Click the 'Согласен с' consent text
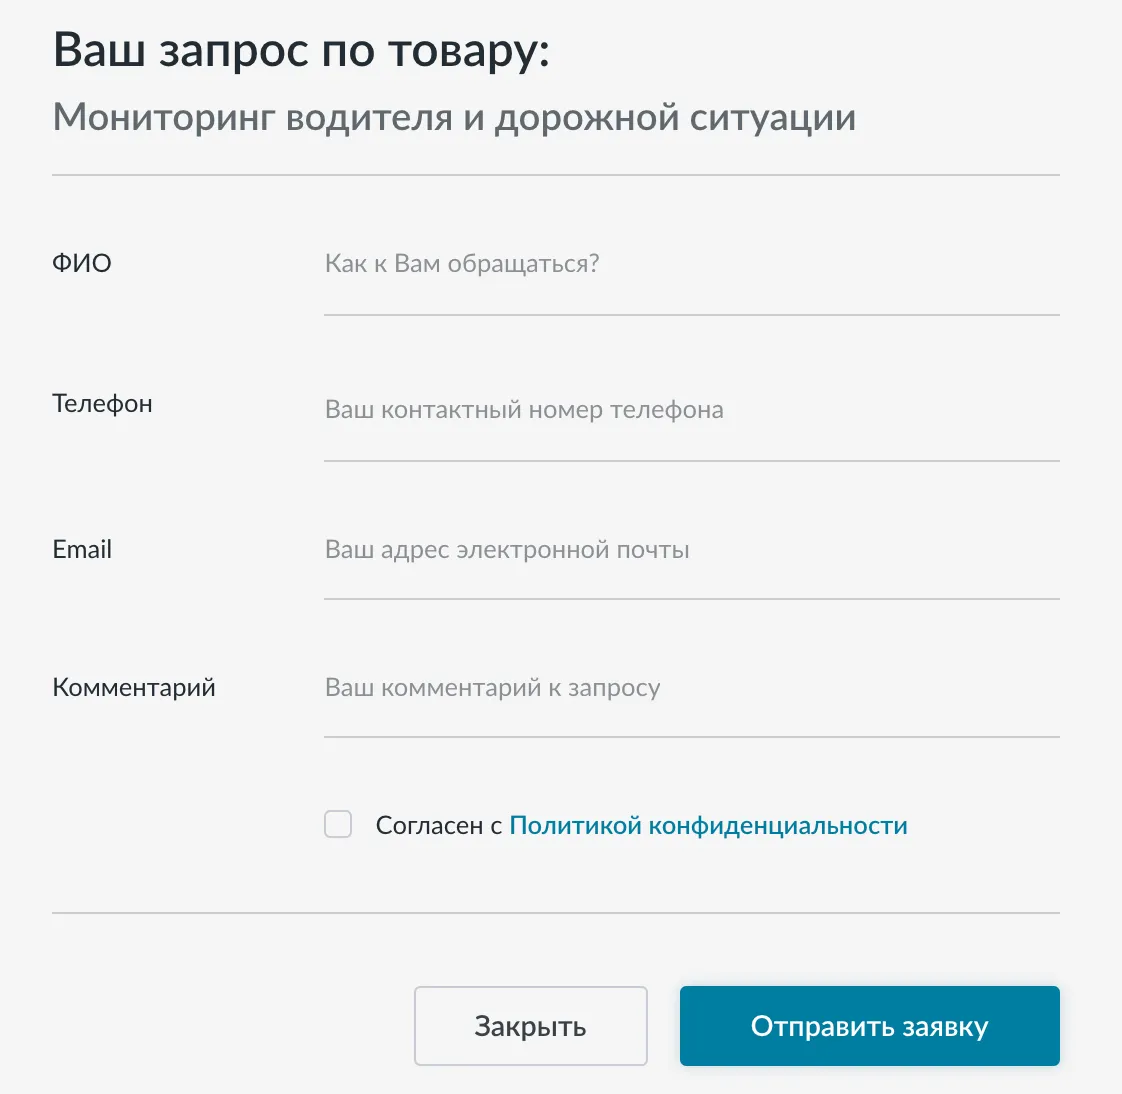Screen dimensions: 1122x1094 click(x=438, y=826)
